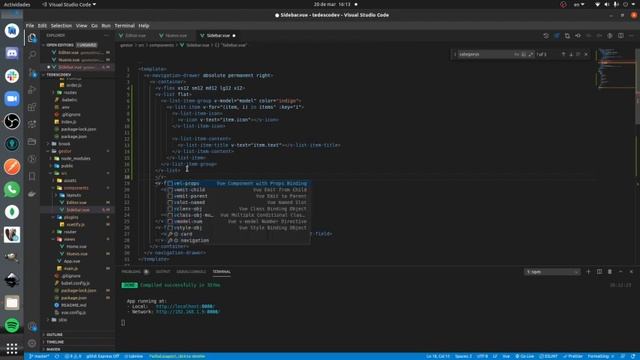Switch to the Problems panel tab
640x360 pixels.
[x=131, y=272]
